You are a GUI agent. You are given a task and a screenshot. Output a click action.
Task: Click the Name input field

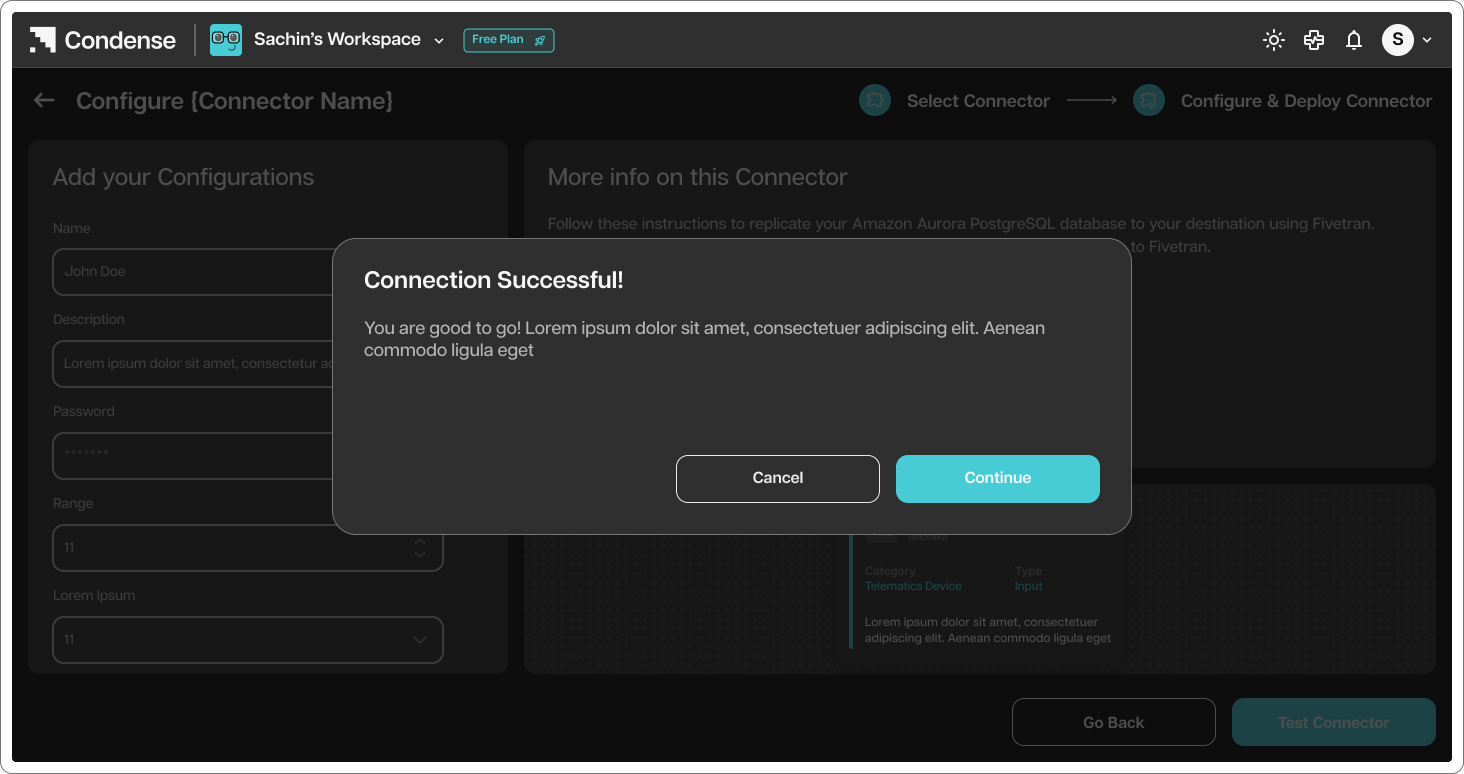coord(193,271)
